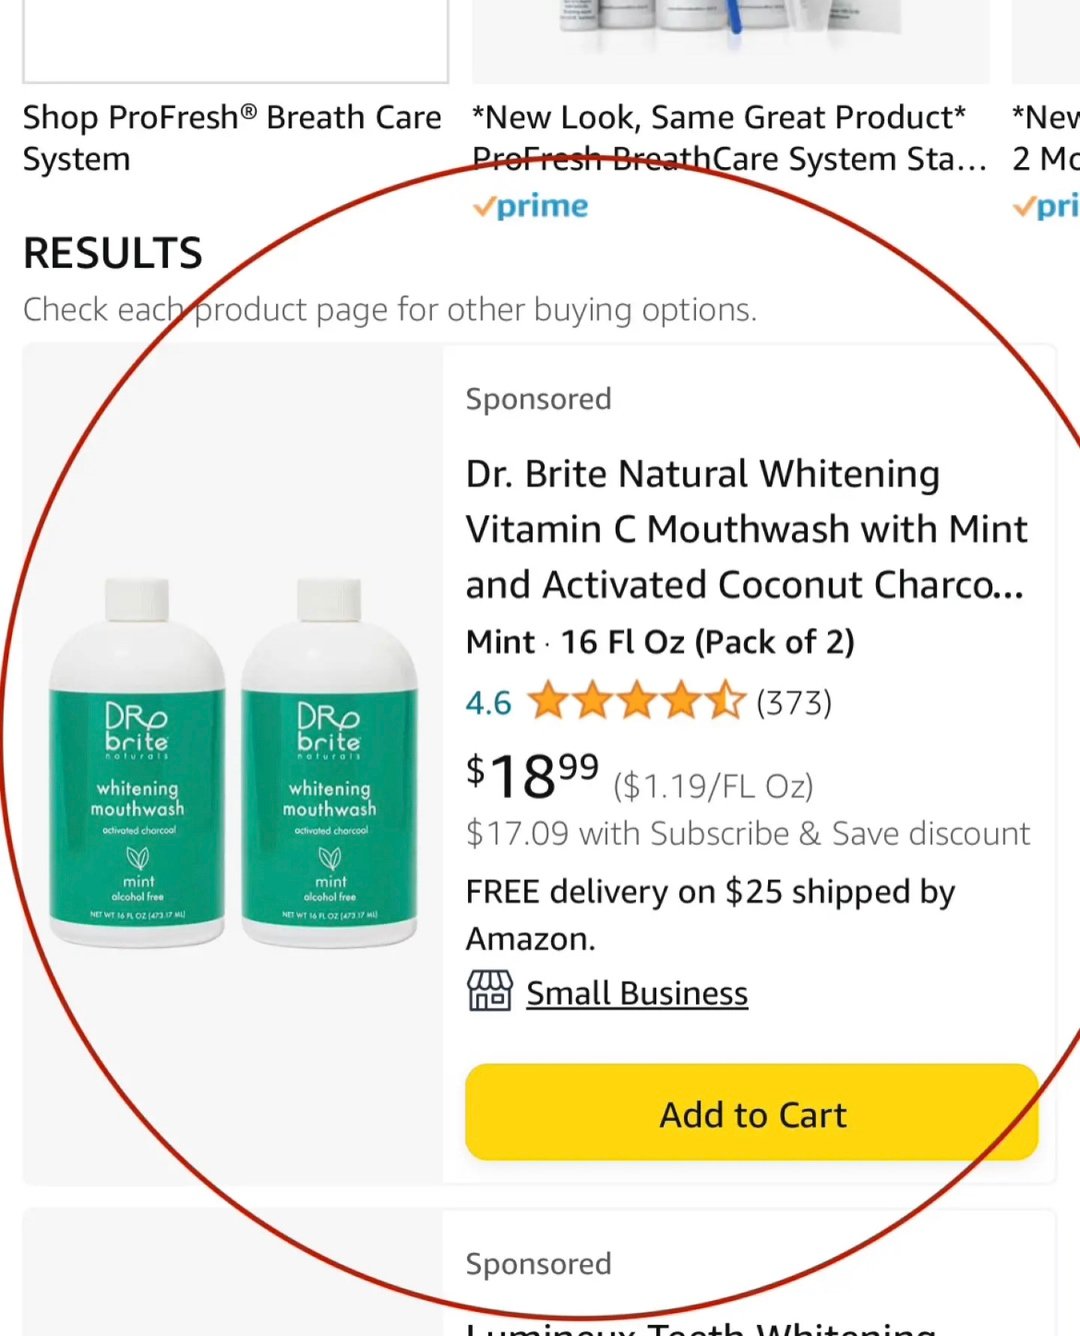The height and width of the screenshot is (1336, 1080).
Task: Click the $18.99 price
Action: click(x=533, y=776)
